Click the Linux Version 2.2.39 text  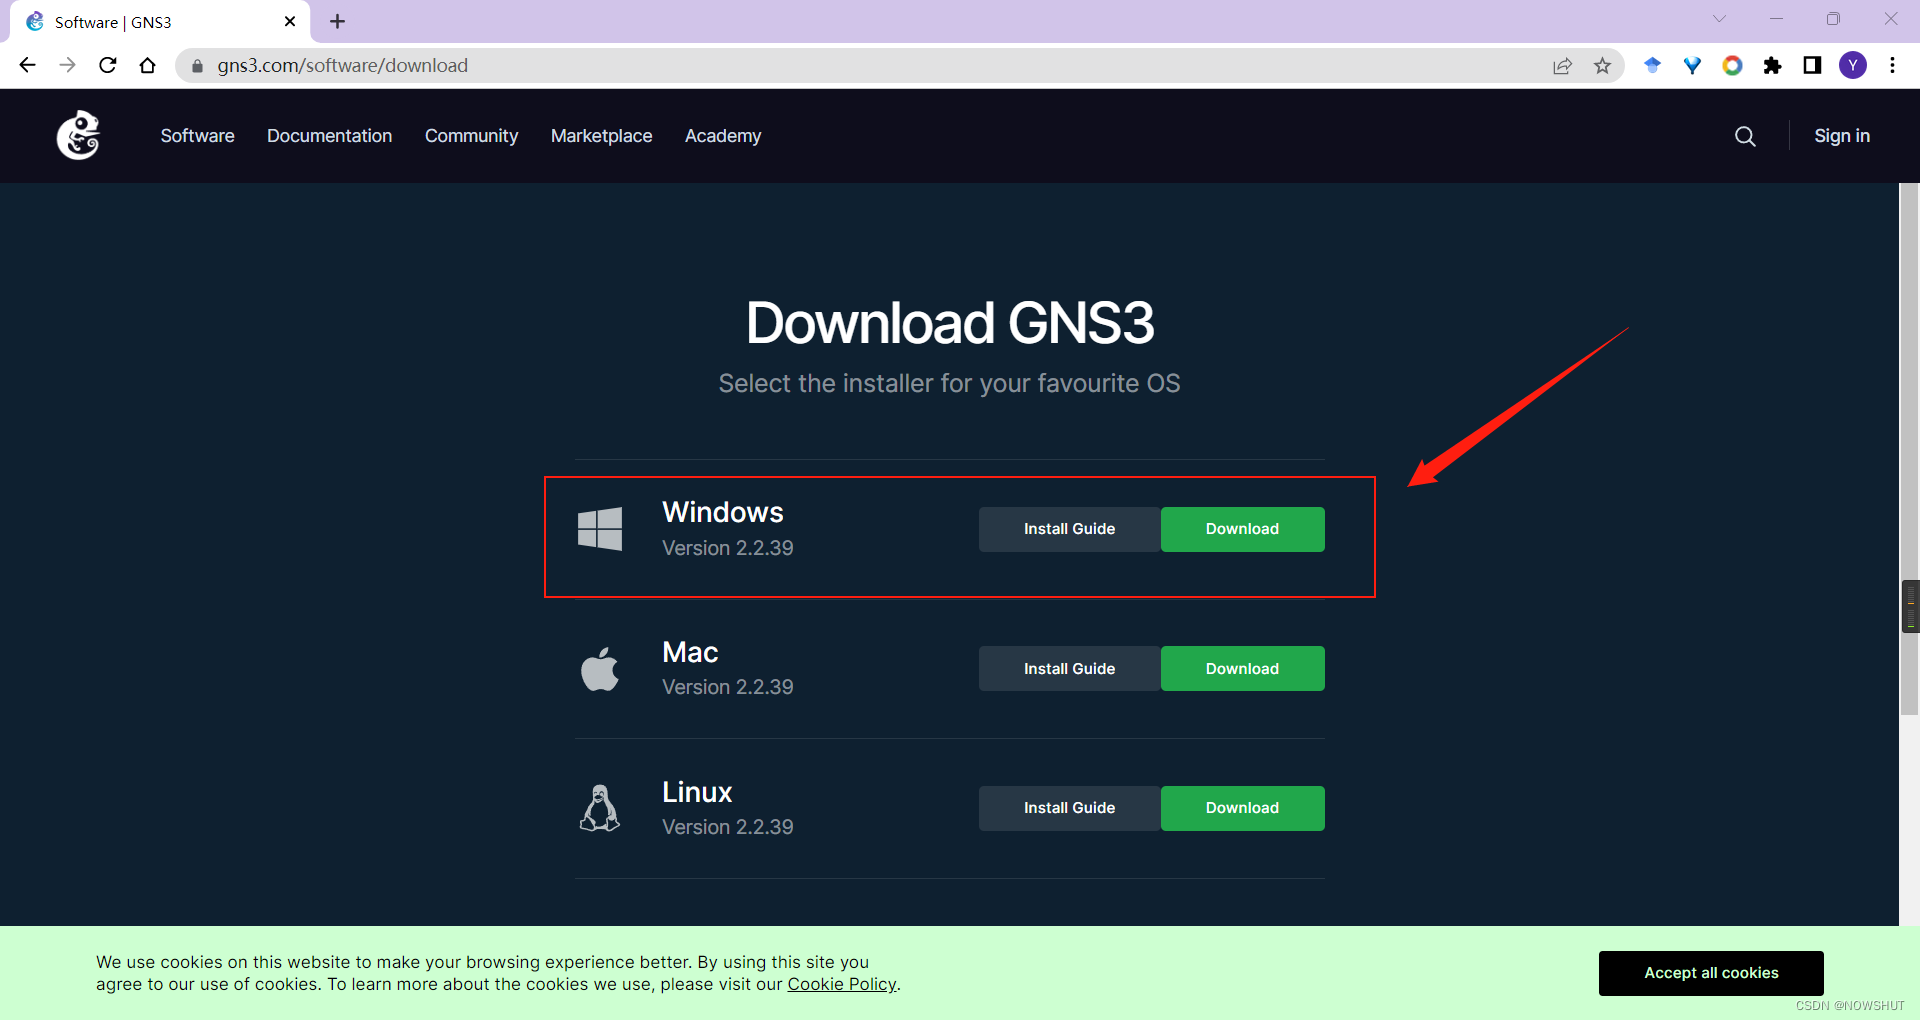coord(728,827)
